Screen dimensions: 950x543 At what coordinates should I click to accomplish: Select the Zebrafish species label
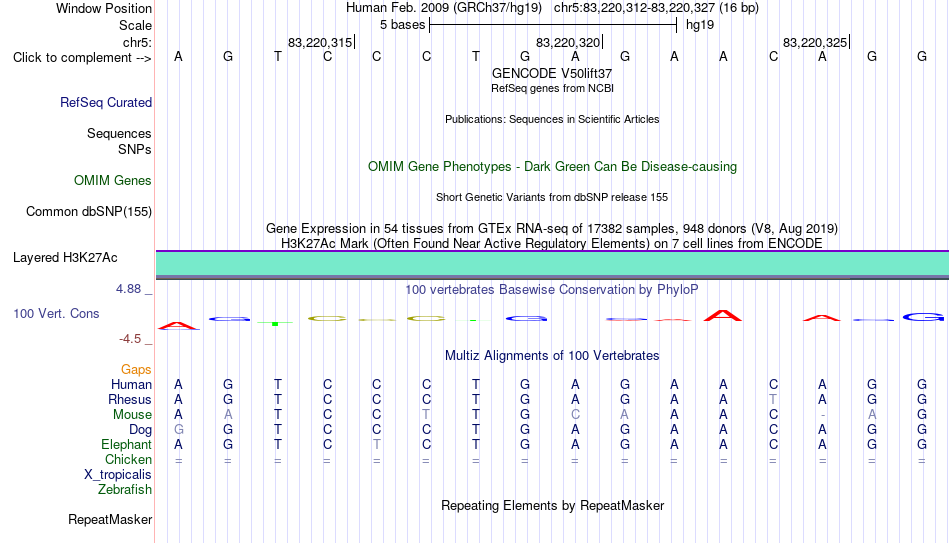tap(125, 489)
